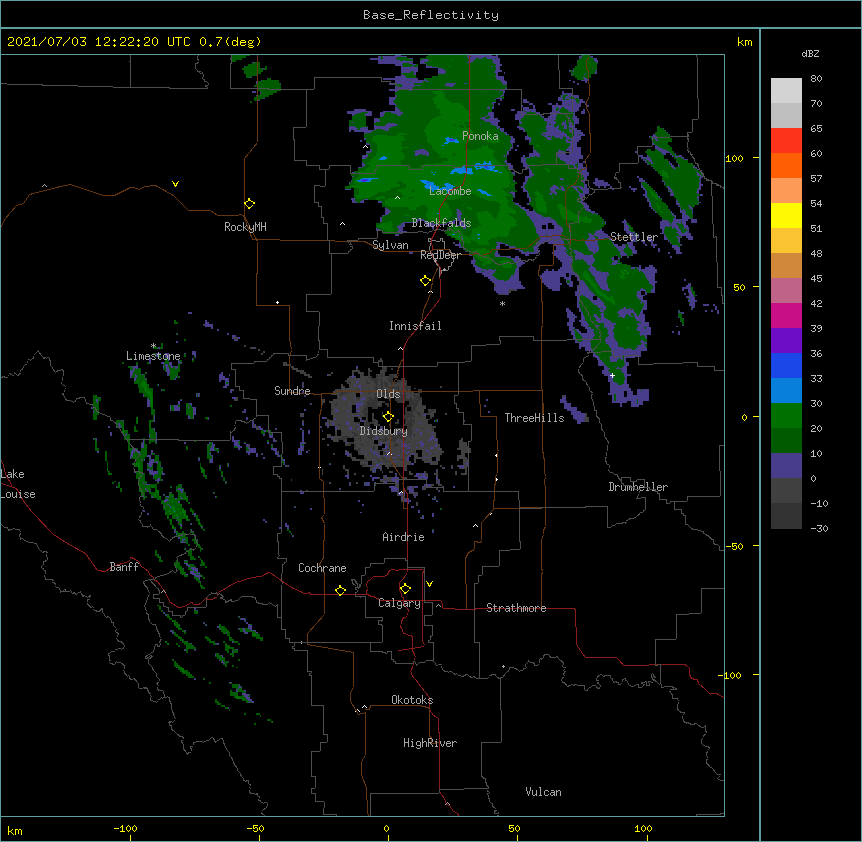The image size is (862, 842).
Task: Click the Ponoka city label
Action: pos(480,136)
